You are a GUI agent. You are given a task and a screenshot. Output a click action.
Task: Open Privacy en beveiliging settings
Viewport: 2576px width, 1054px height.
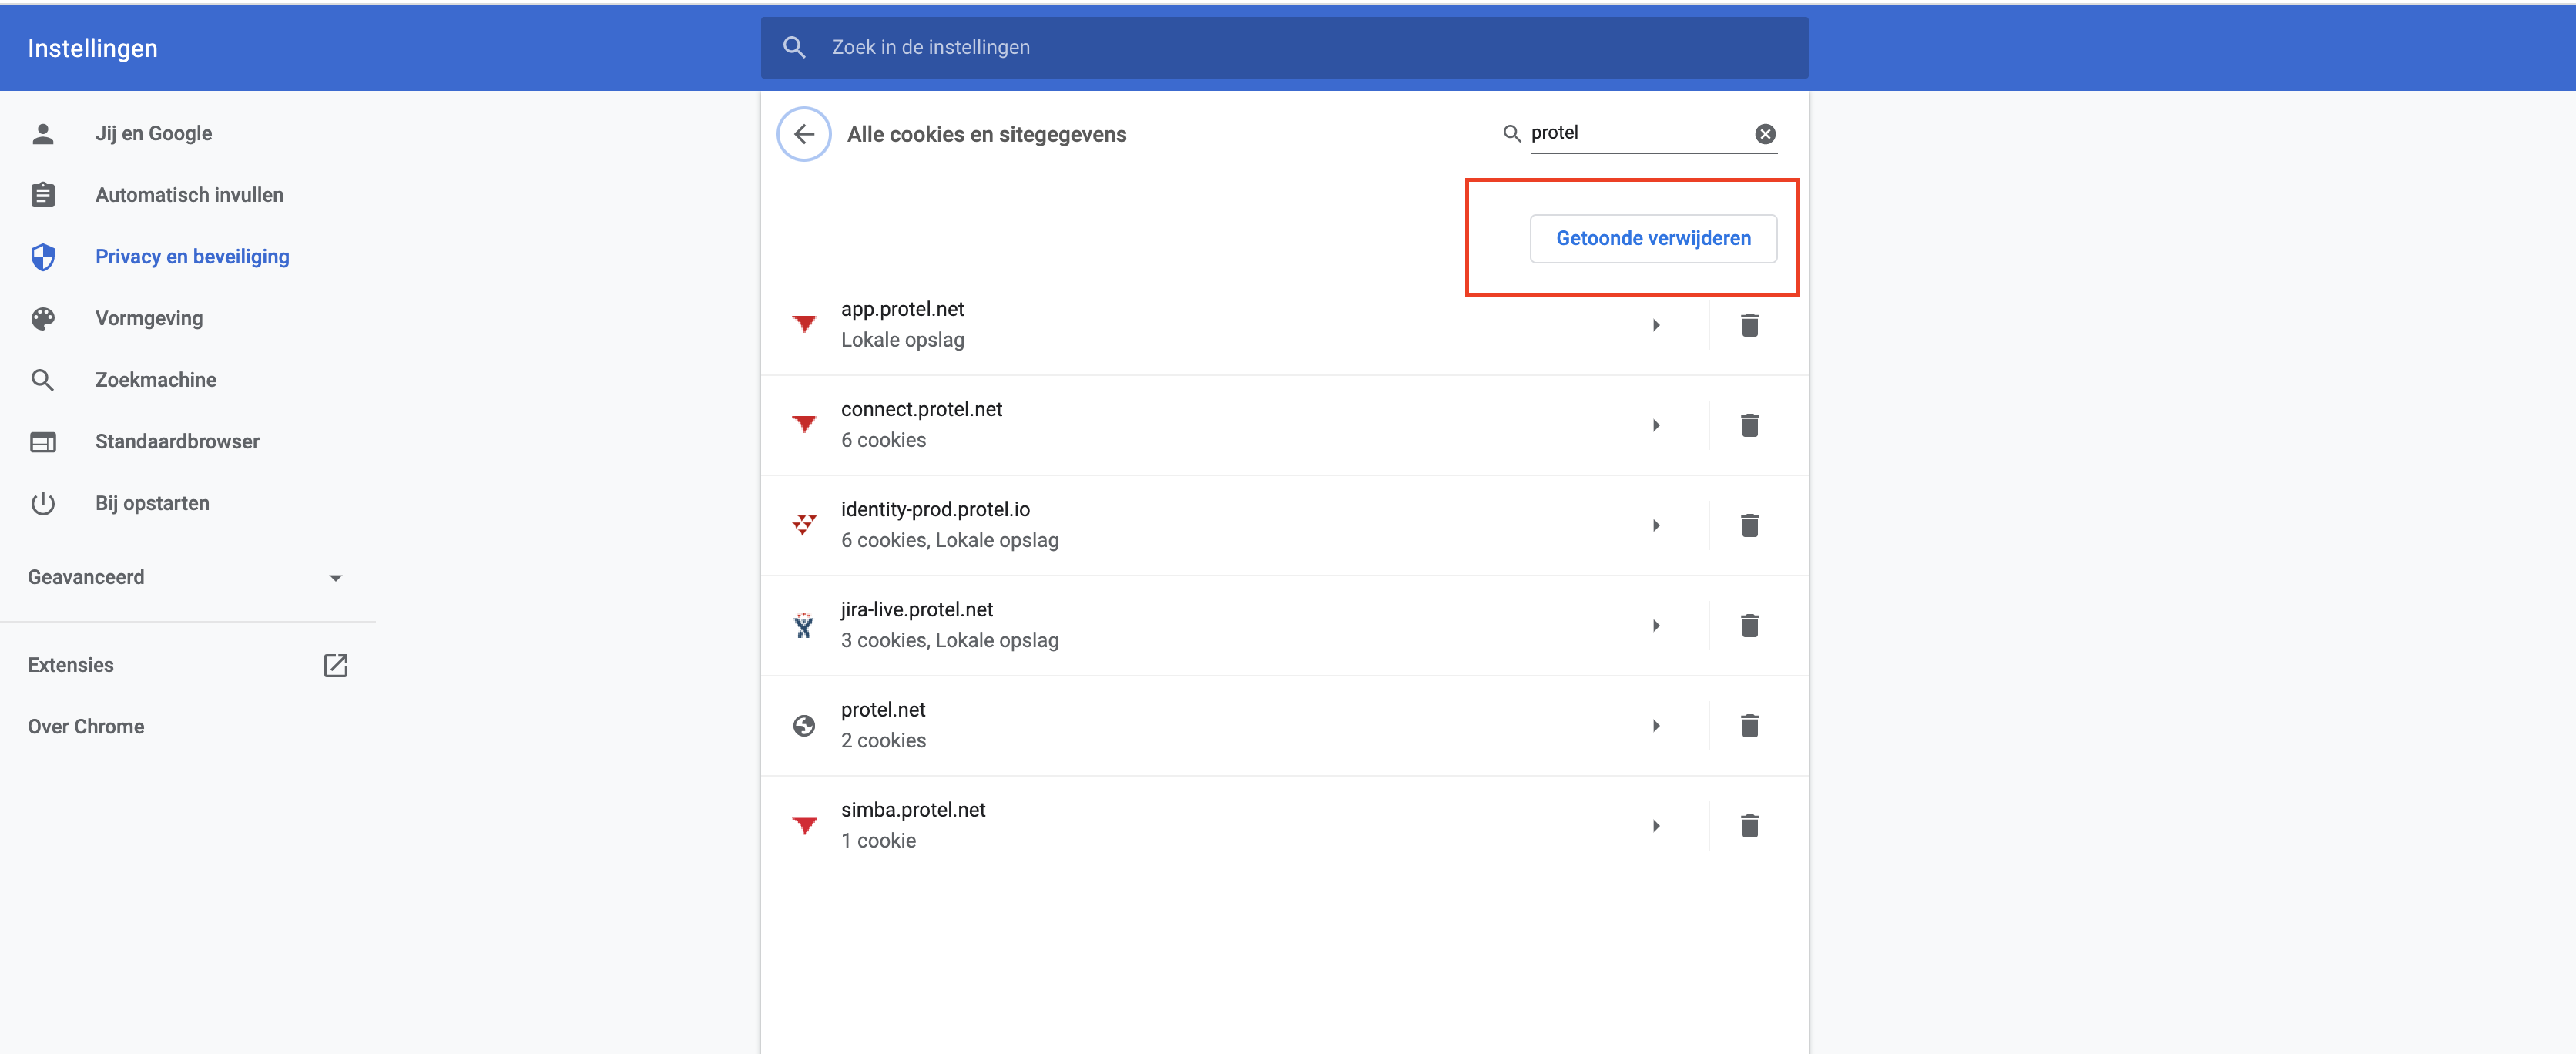coord(192,257)
